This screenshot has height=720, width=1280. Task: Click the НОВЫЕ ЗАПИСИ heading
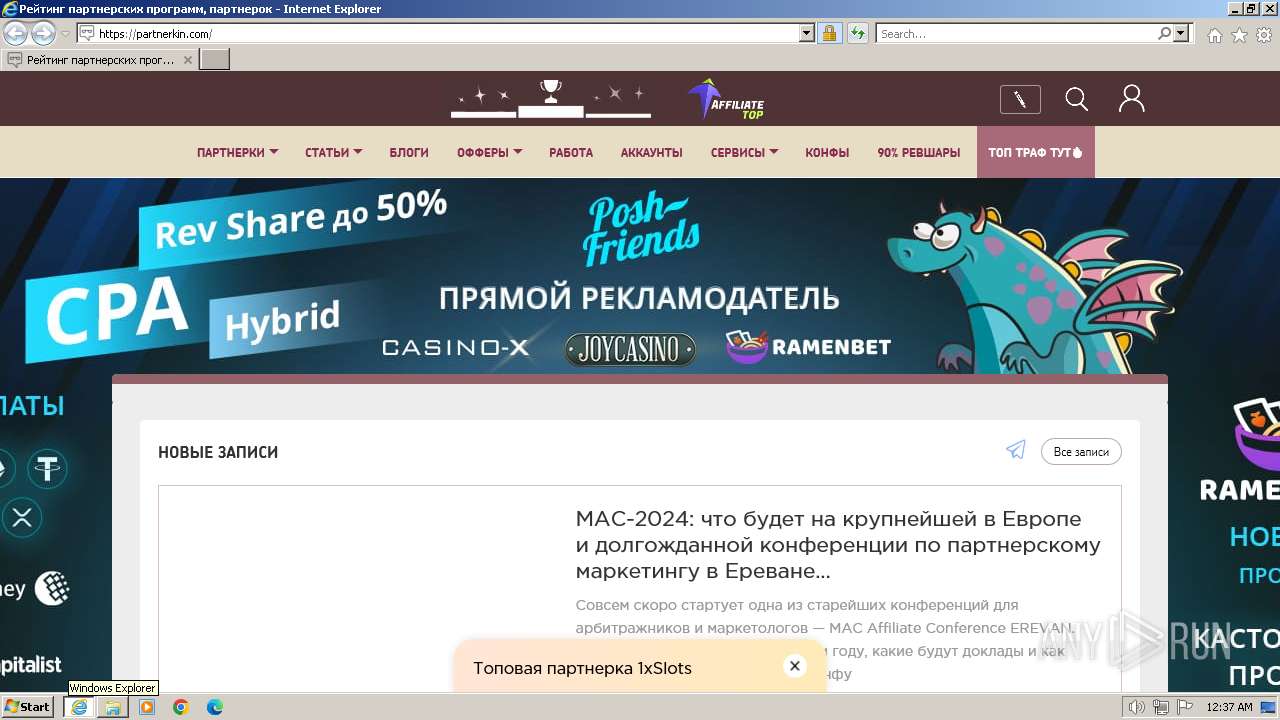pos(218,452)
